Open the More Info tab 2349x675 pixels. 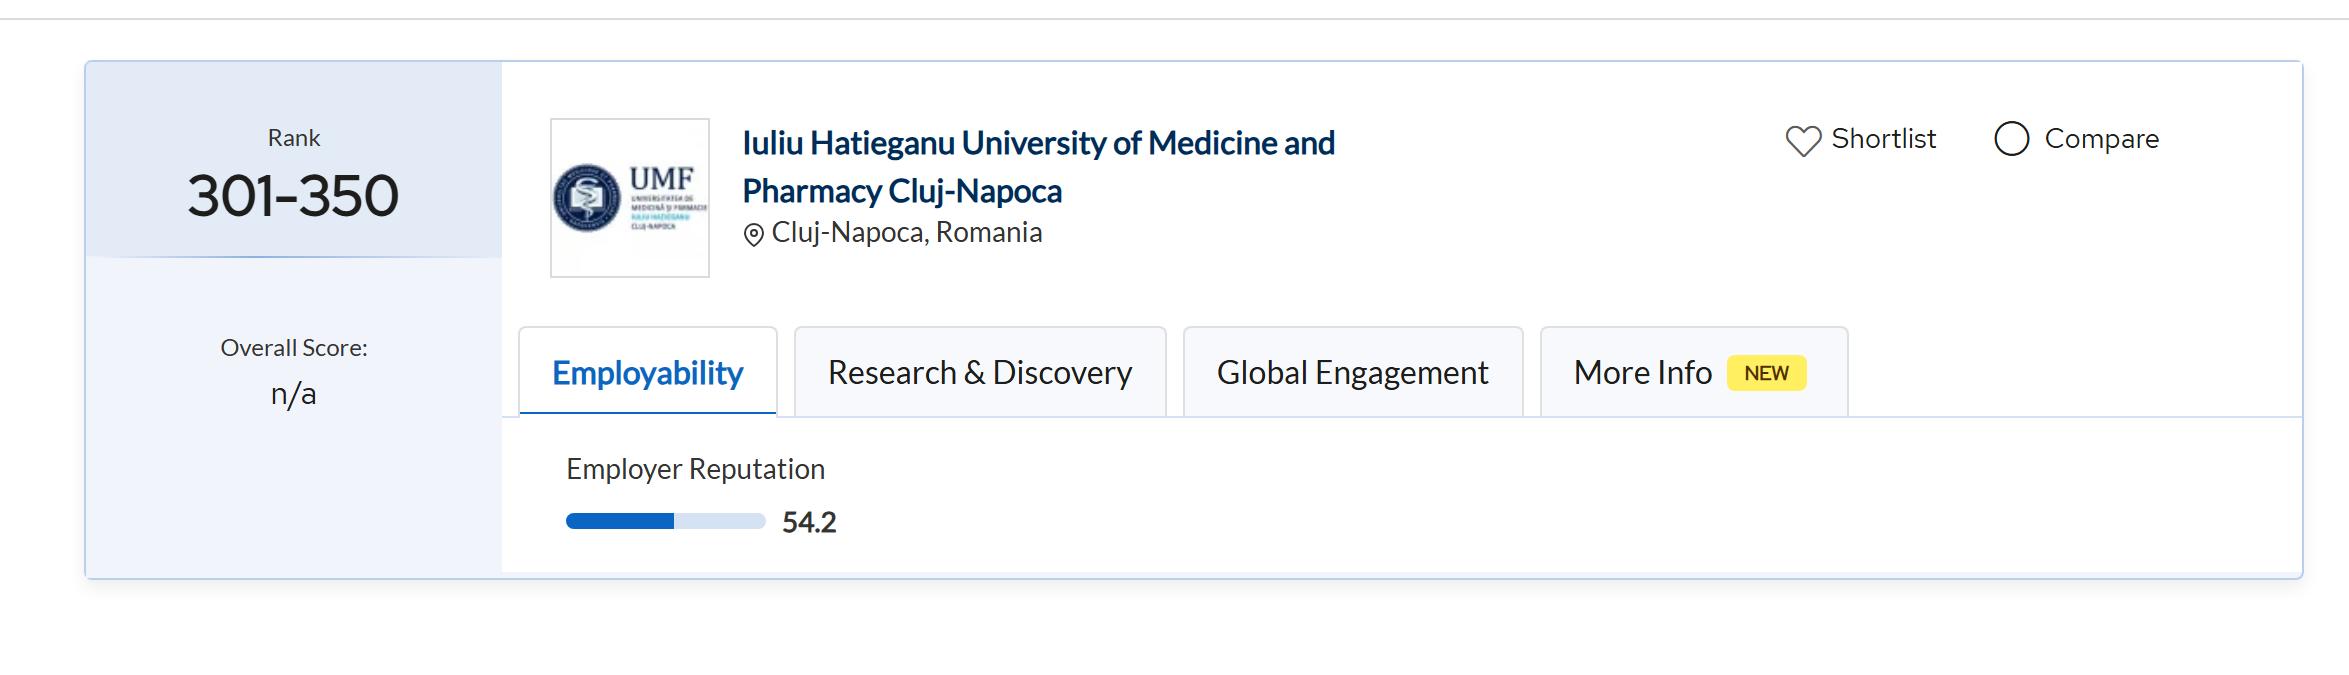[1642, 372]
